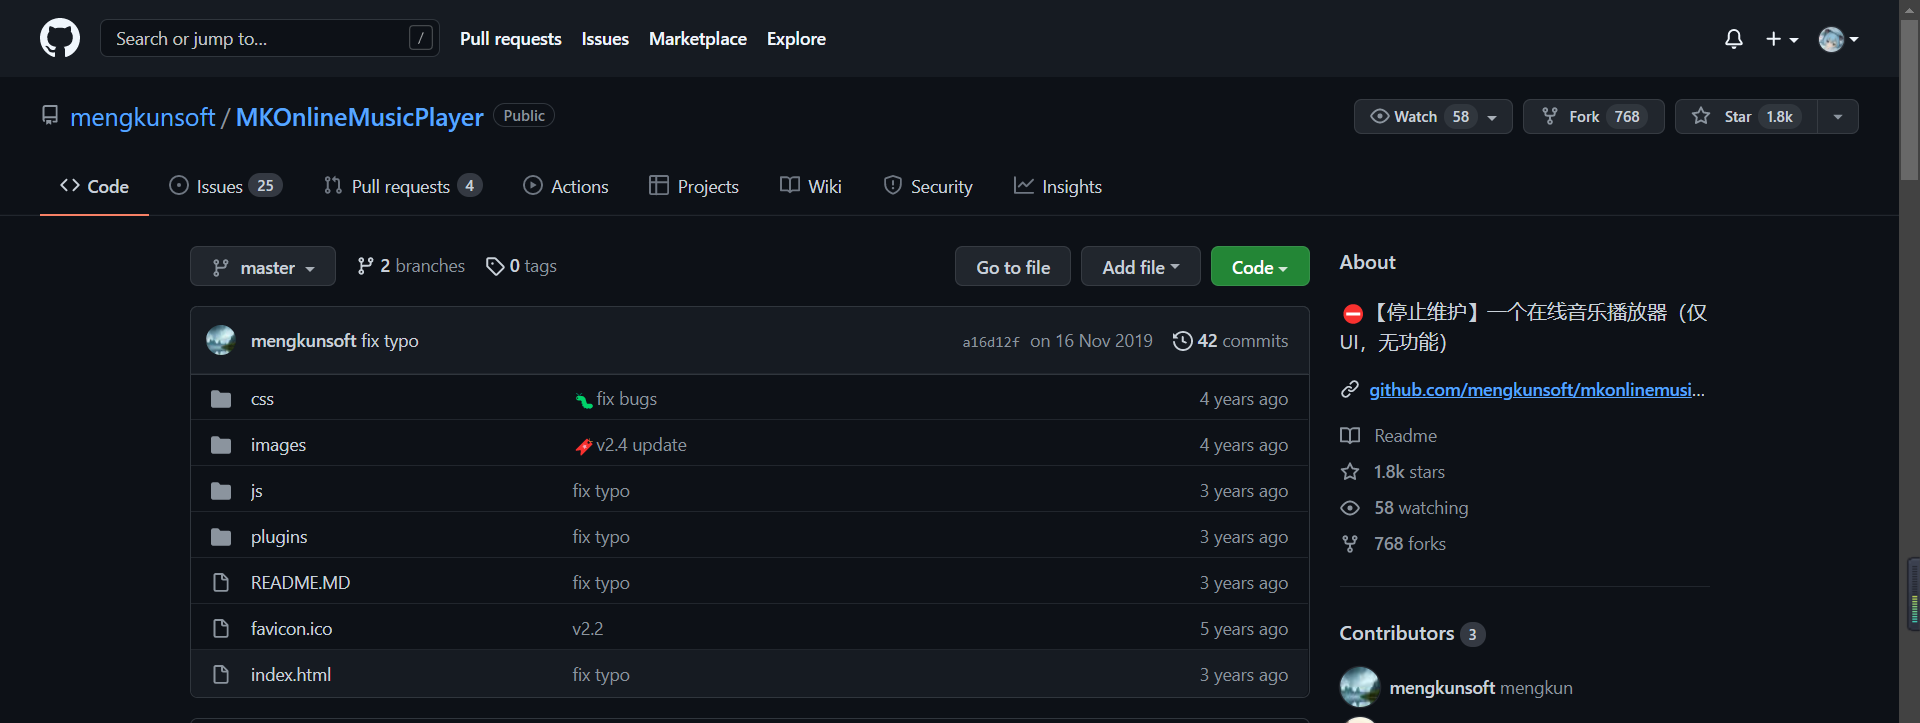Jump to Readme in About

pos(1390,436)
